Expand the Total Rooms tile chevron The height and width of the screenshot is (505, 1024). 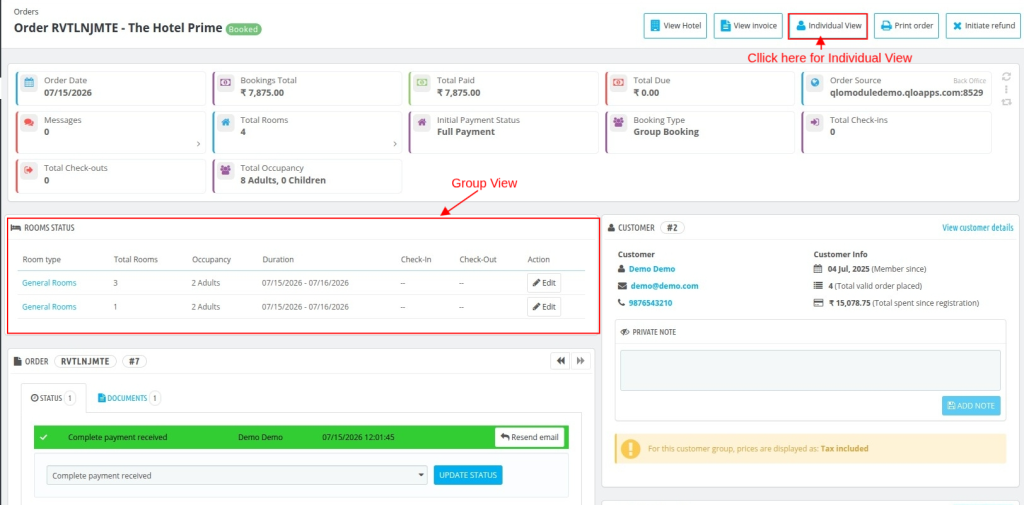tap(395, 144)
